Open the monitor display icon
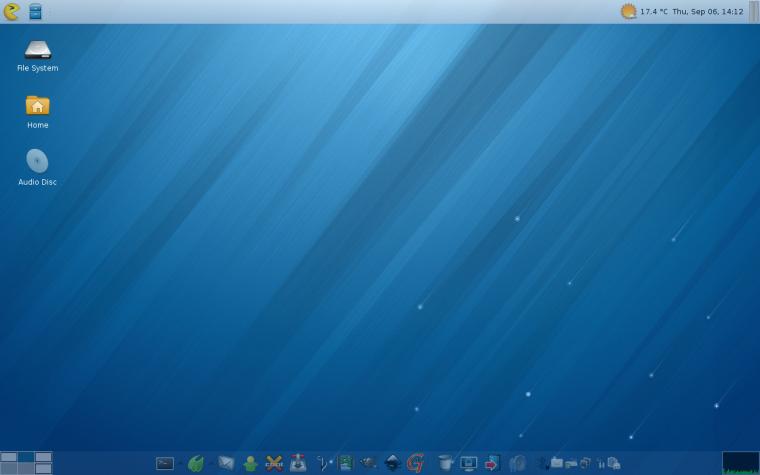760x475 pixels. [x=468, y=463]
